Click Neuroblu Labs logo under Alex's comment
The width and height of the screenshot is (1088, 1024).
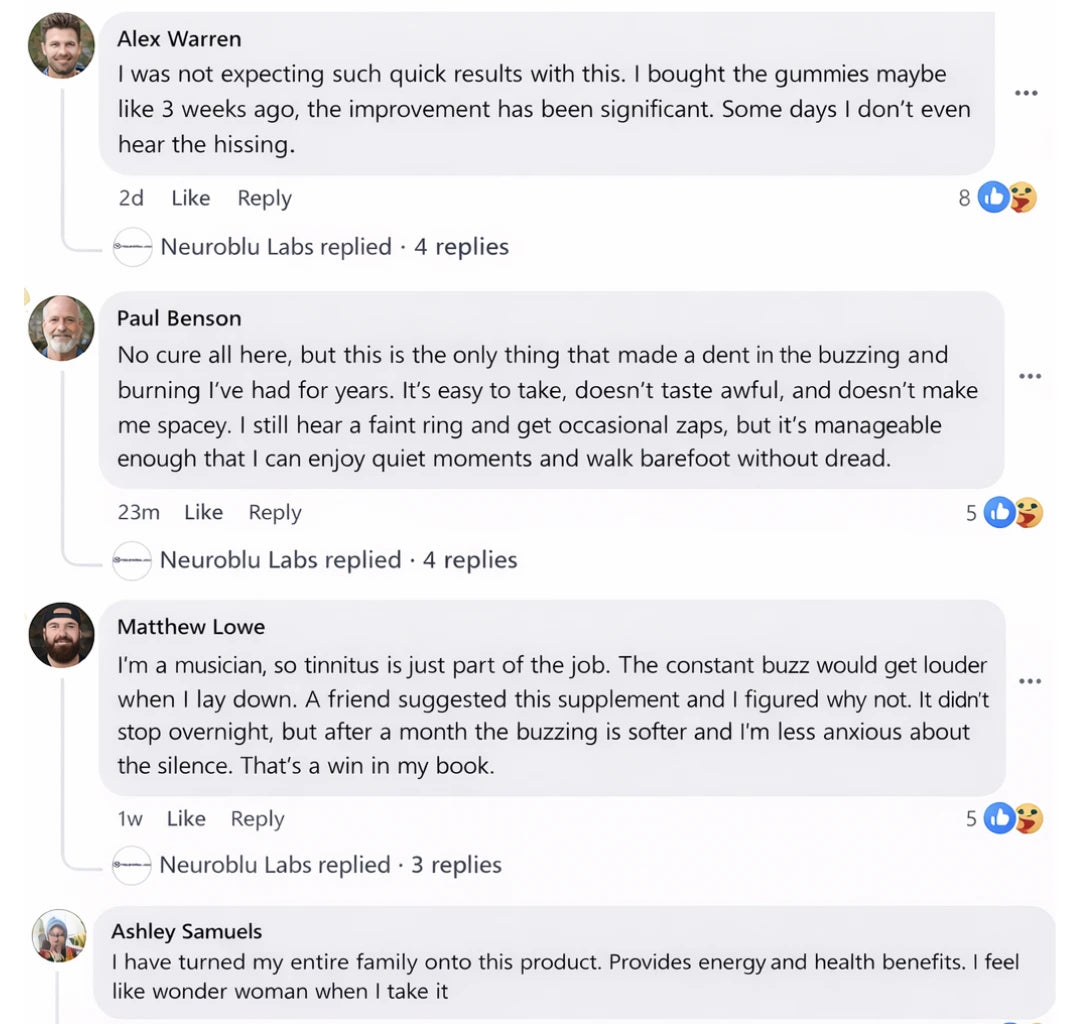[132, 247]
